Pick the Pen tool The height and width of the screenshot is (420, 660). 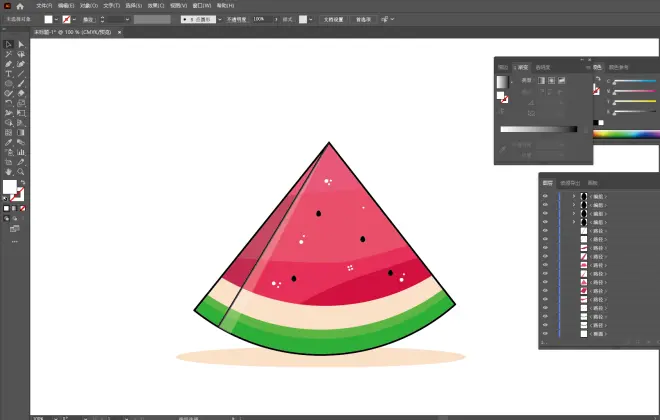[x=8, y=64]
